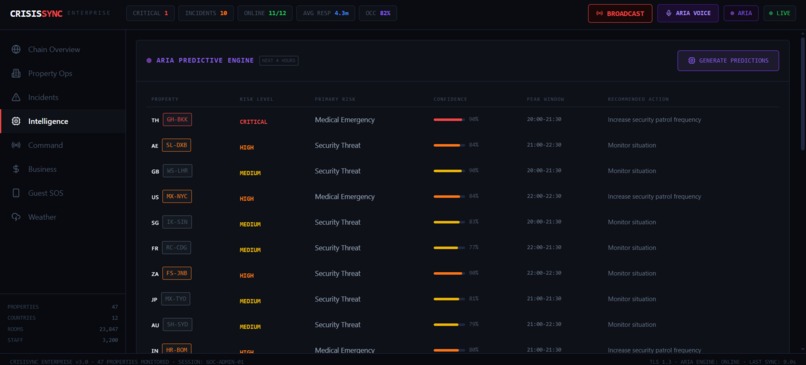
Task: Click the INCIDENTS 10 stat chip
Action: (206, 13)
